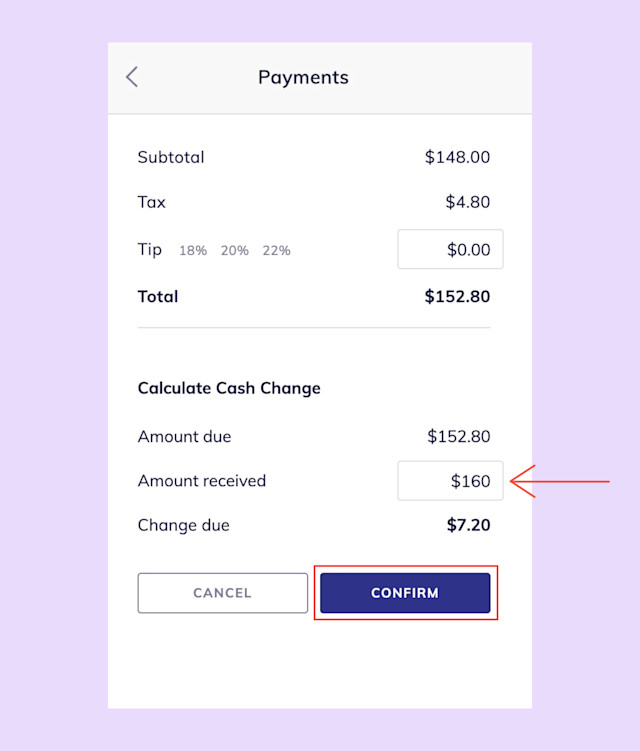Focus the Tip amount input field
Viewport: 640px width, 751px height.
pos(450,249)
